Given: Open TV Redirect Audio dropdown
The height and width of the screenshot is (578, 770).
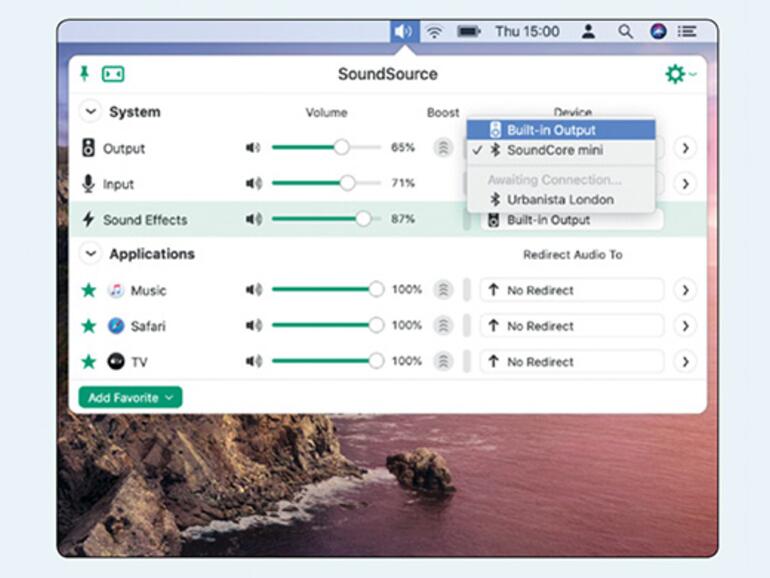Looking at the screenshot, I should click(572, 361).
